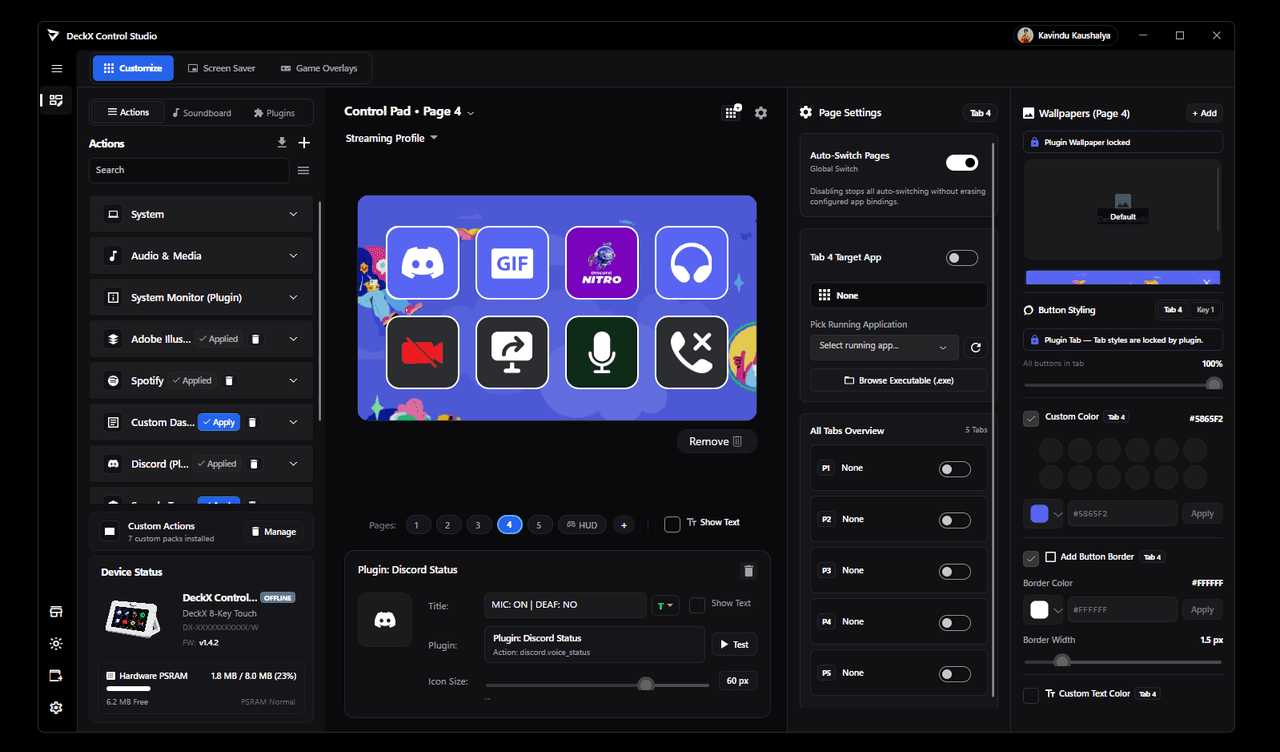
Task: Enable the Tab 4 Target App switch
Action: click(962, 258)
